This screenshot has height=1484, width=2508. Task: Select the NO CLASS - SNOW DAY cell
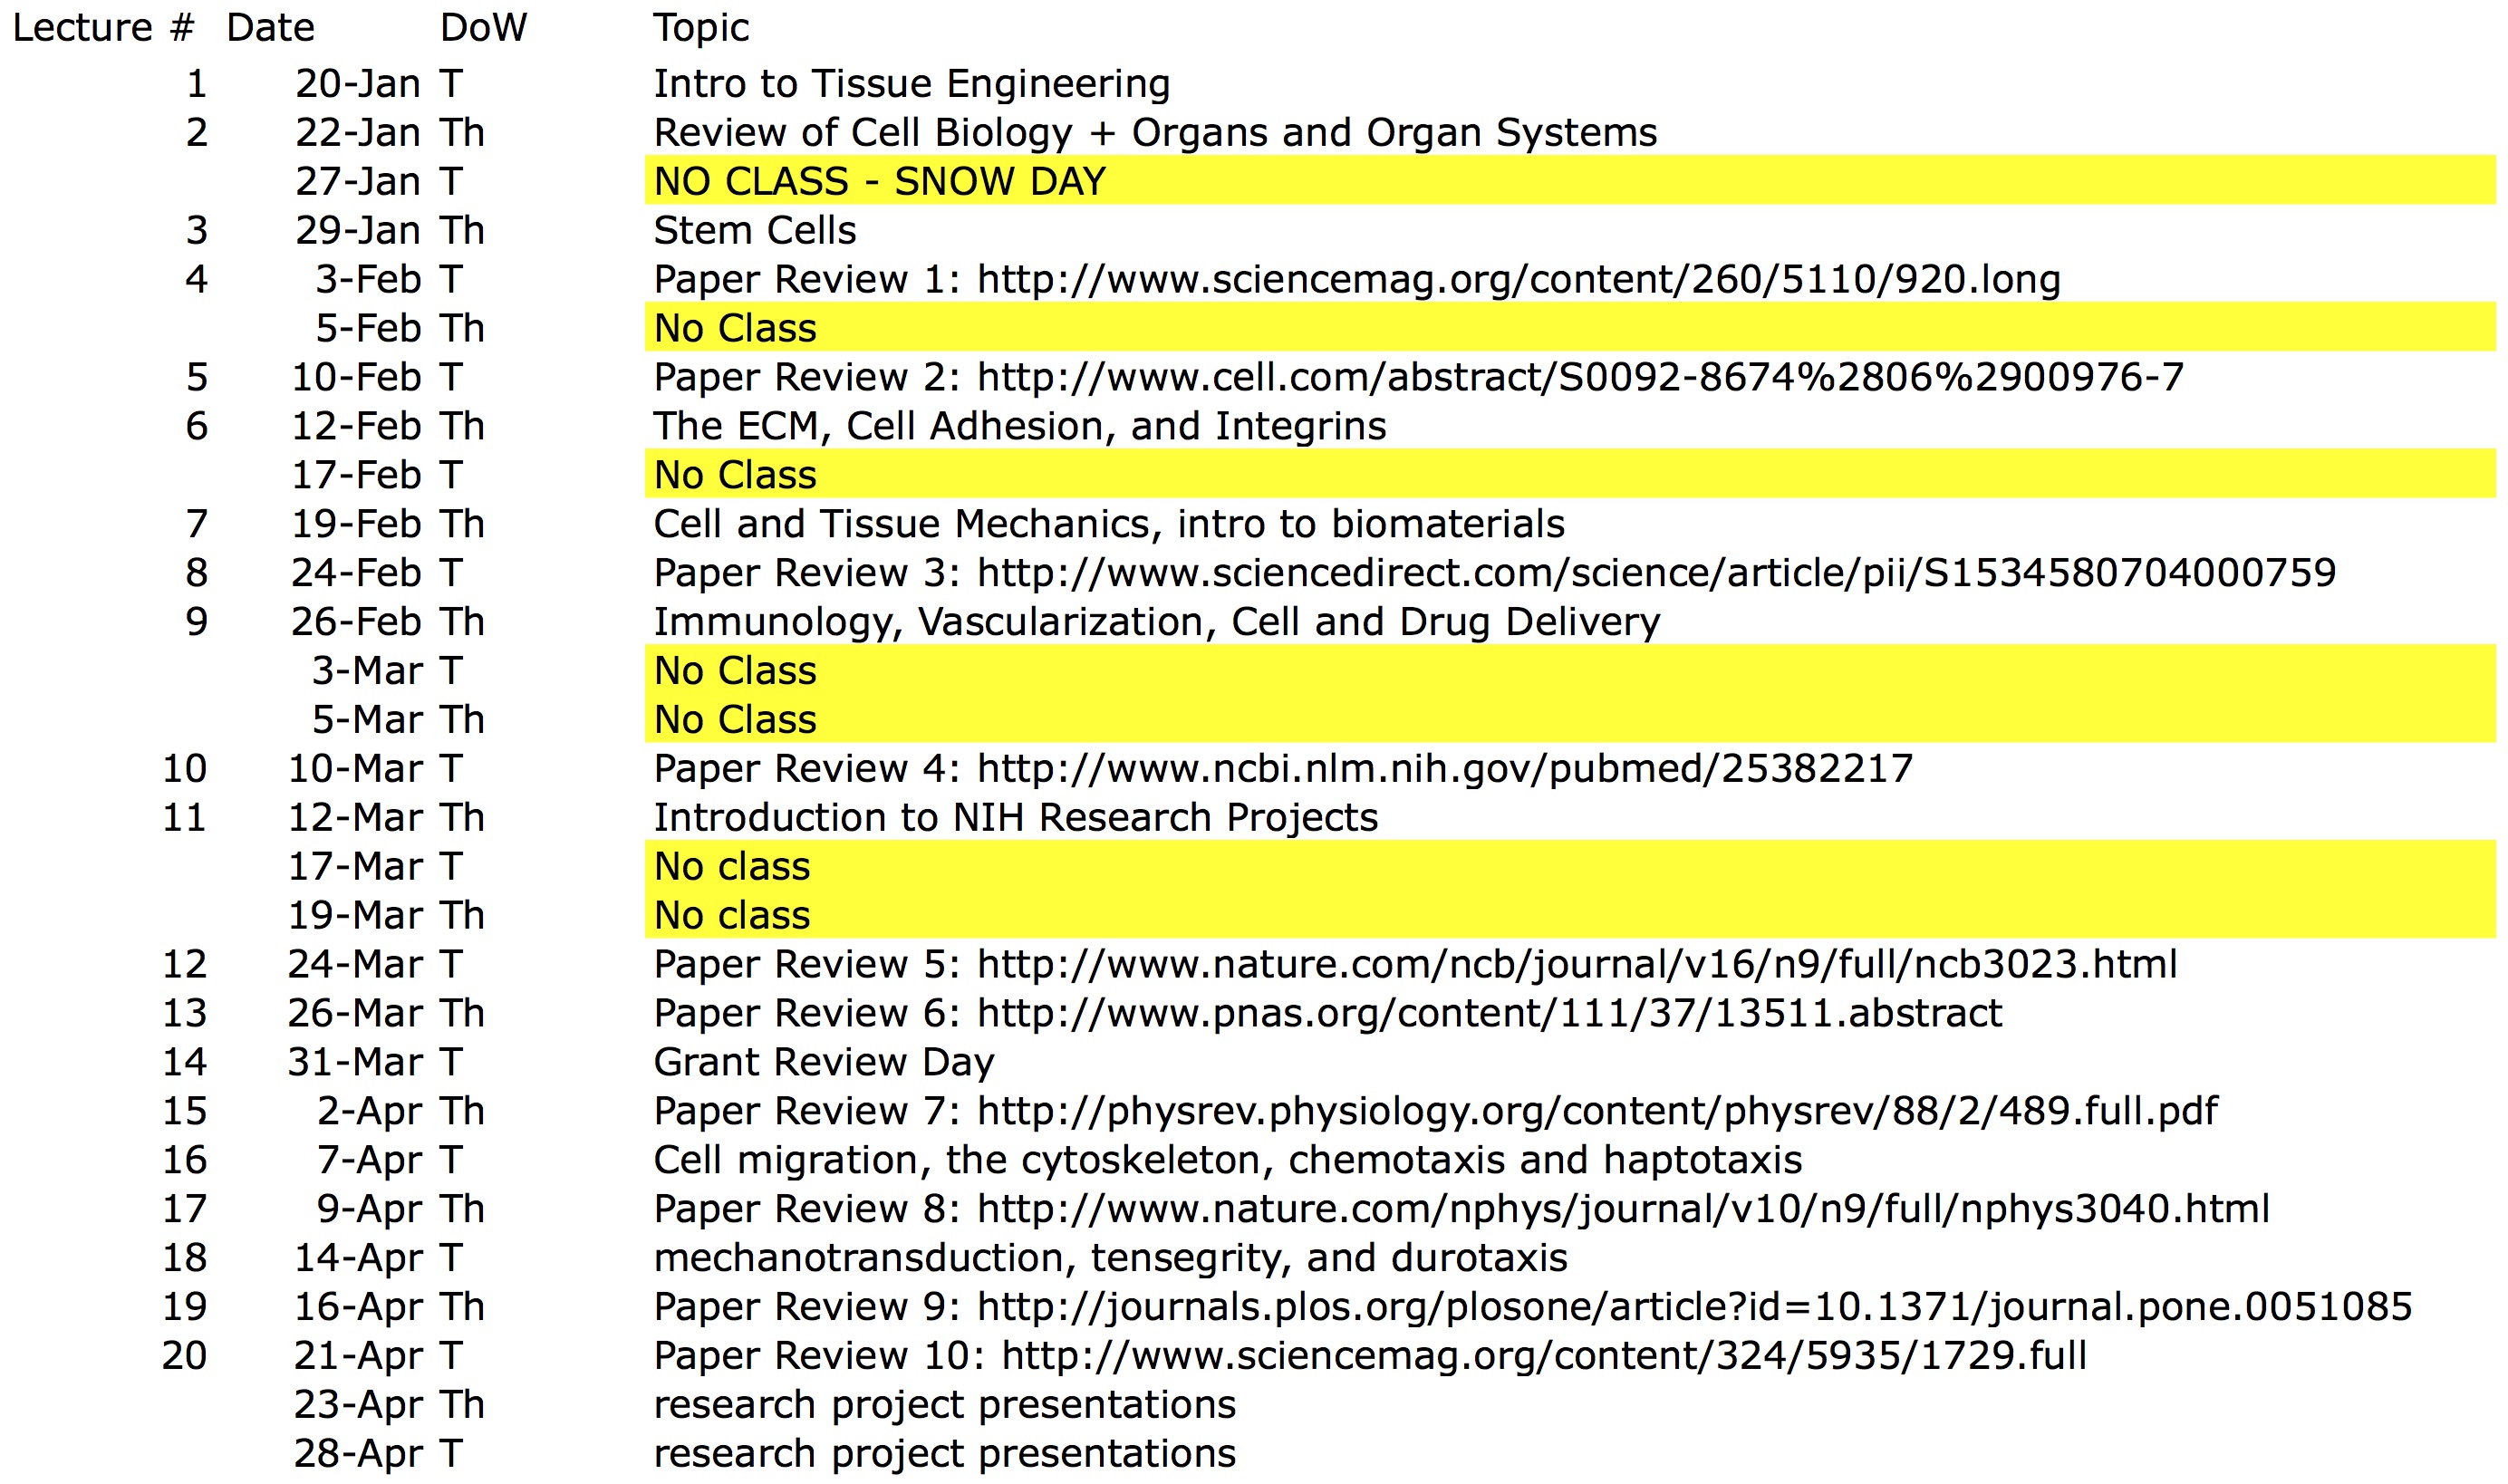(x=879, y=182)
